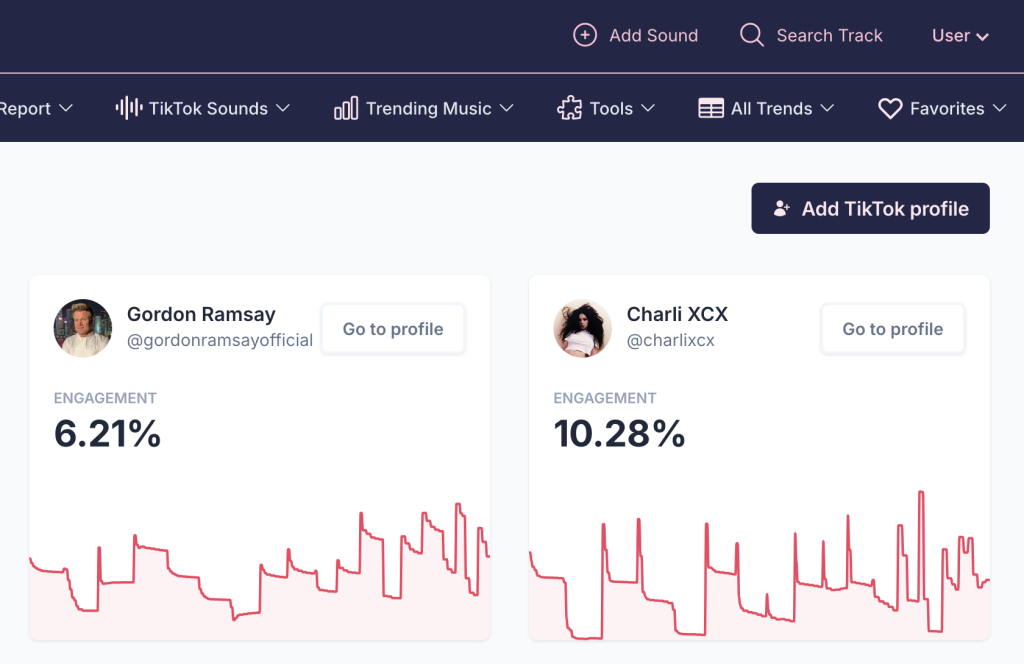Select the TikTok Sounds sound-wave icon
The image size is (1024, 664).
pos(128,108)
